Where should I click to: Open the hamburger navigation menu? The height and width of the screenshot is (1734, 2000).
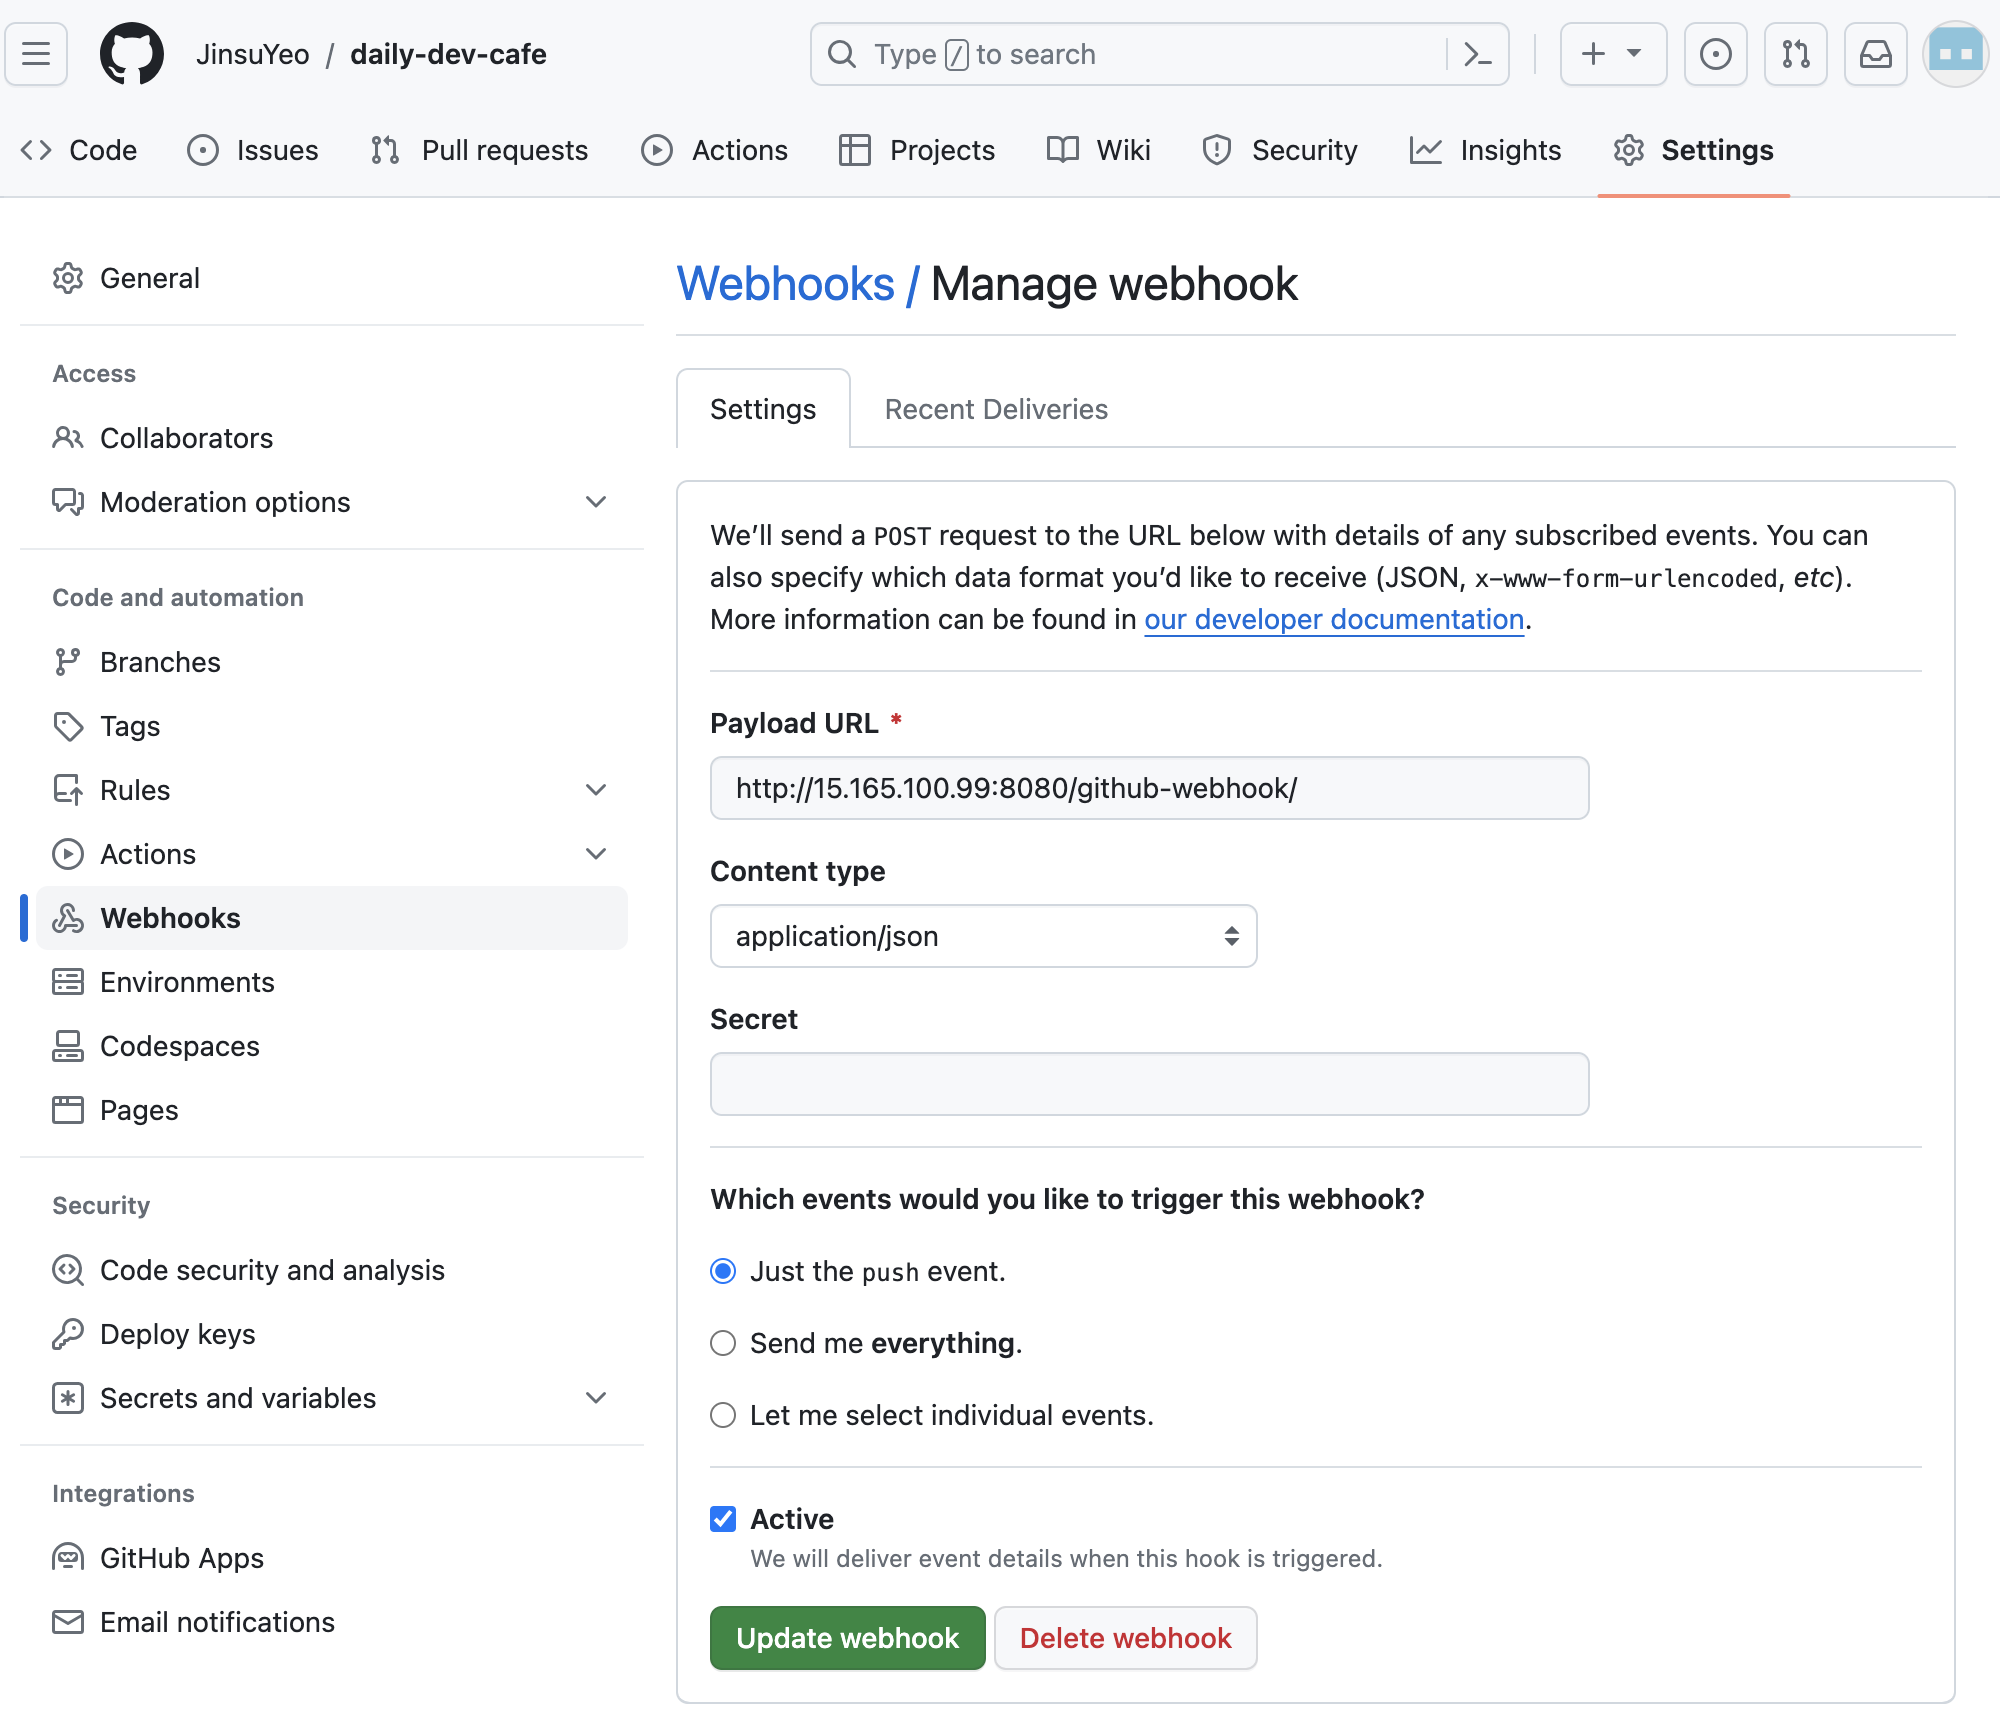[x=36, y=54]
